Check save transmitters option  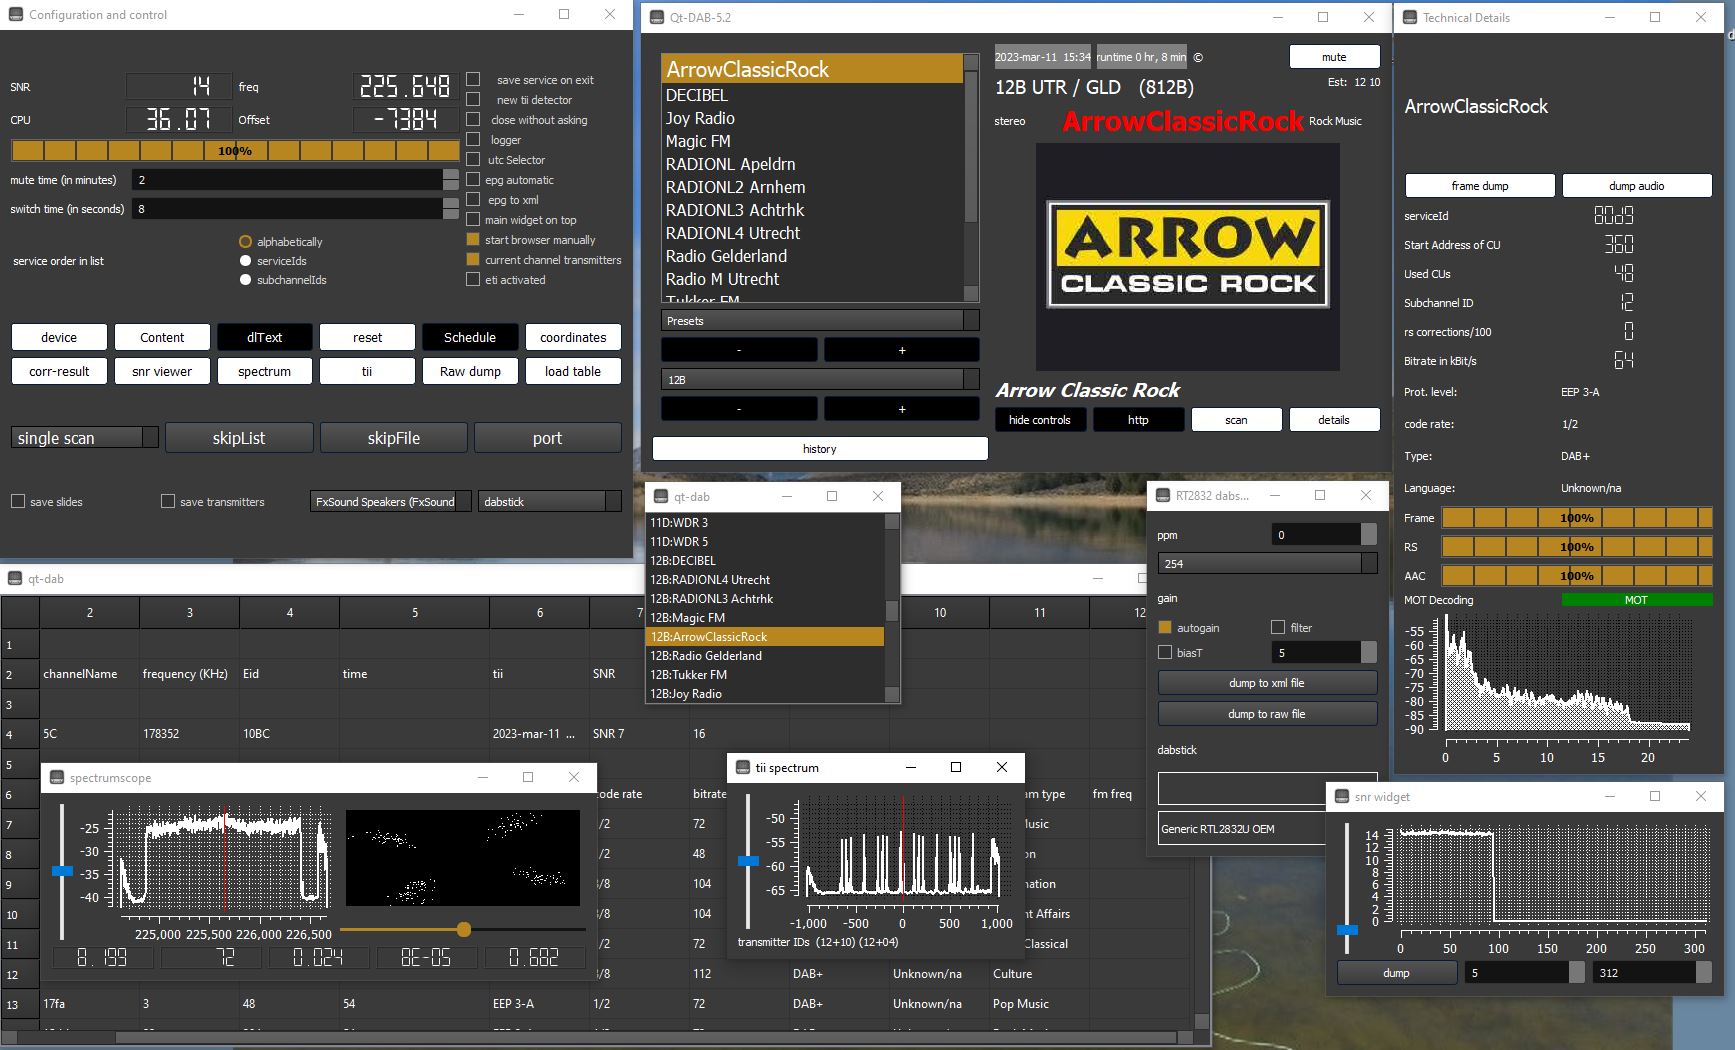pos(168,501)
